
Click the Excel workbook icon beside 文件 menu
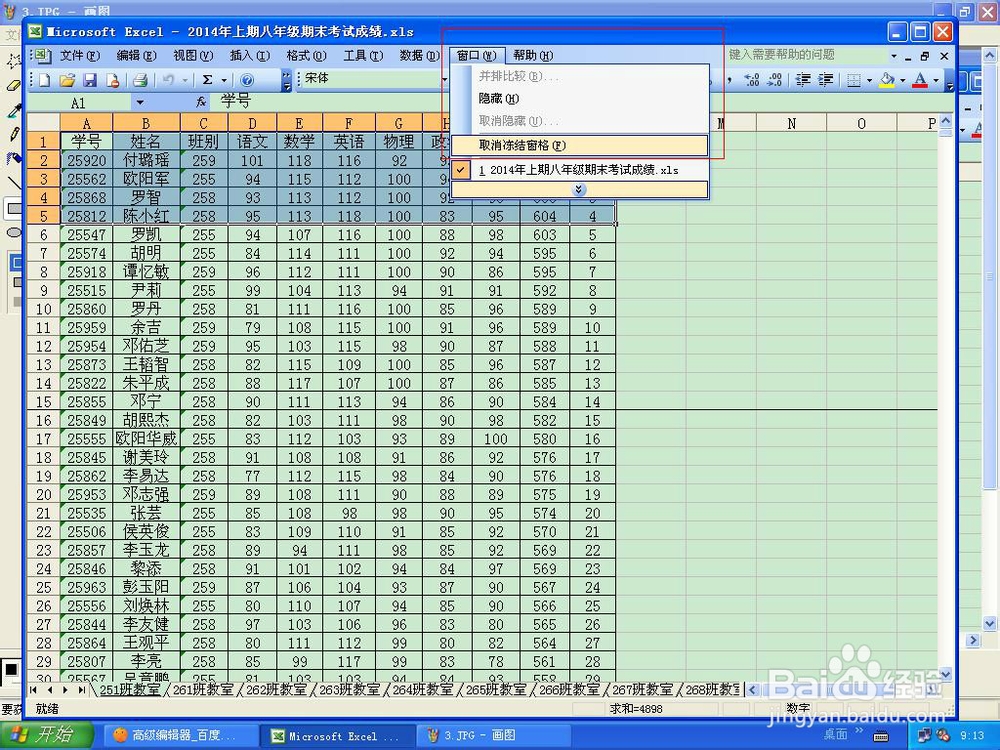coord(41,55)
